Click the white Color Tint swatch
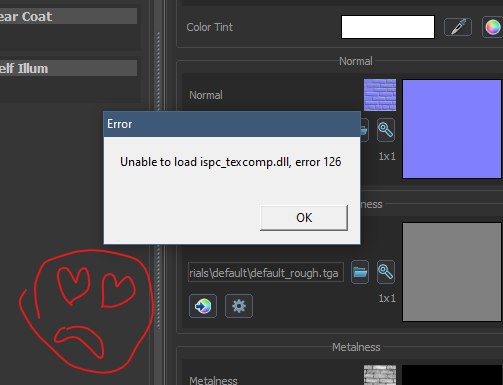 pos(388,27)
